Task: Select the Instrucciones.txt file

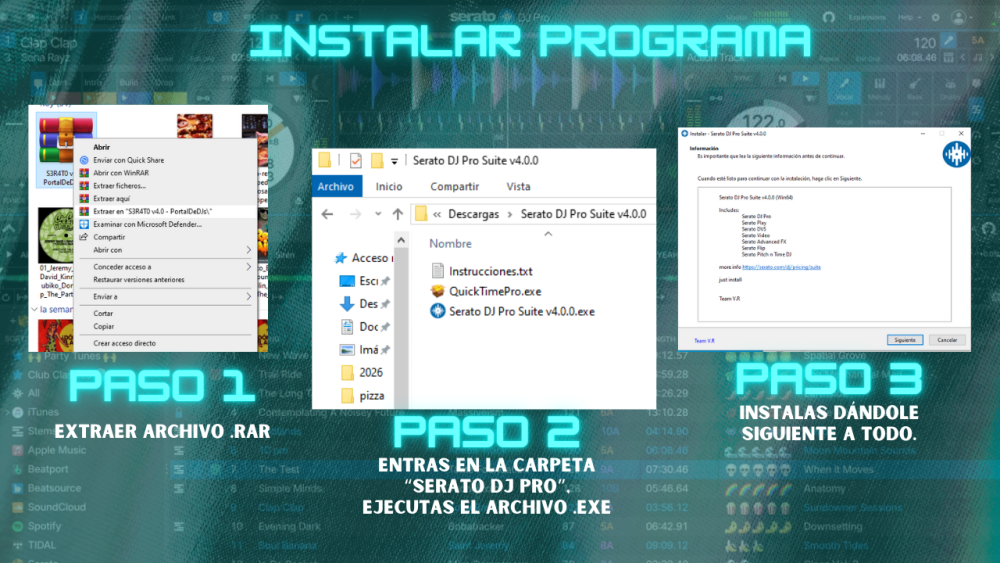Action: (490, 271)
